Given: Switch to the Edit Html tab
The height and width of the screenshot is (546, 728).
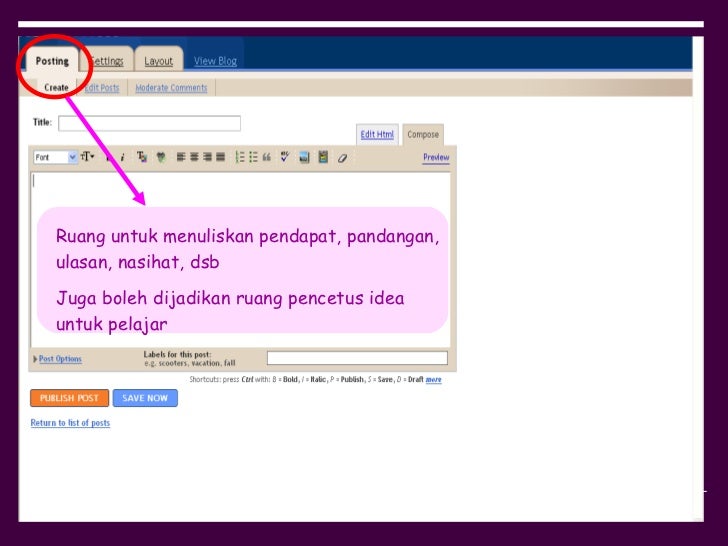Looking at the screenshot, I should (377, 135).
